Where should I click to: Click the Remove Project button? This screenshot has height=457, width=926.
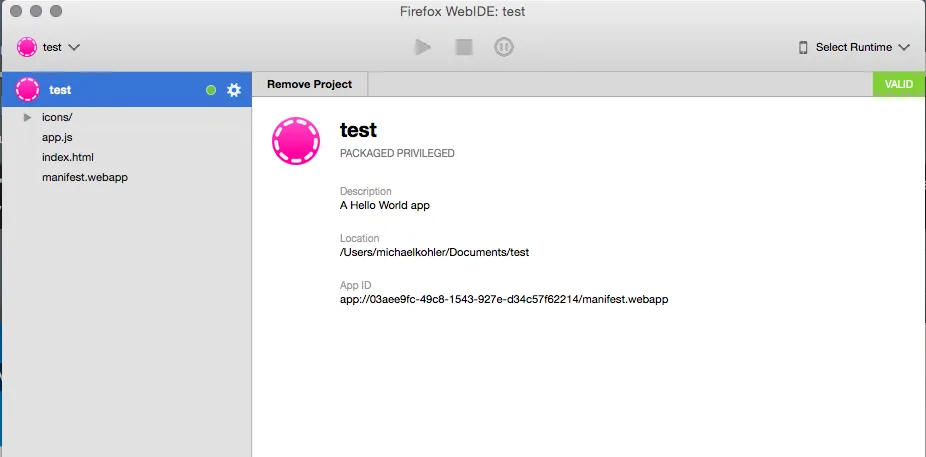tap(309, 84)
